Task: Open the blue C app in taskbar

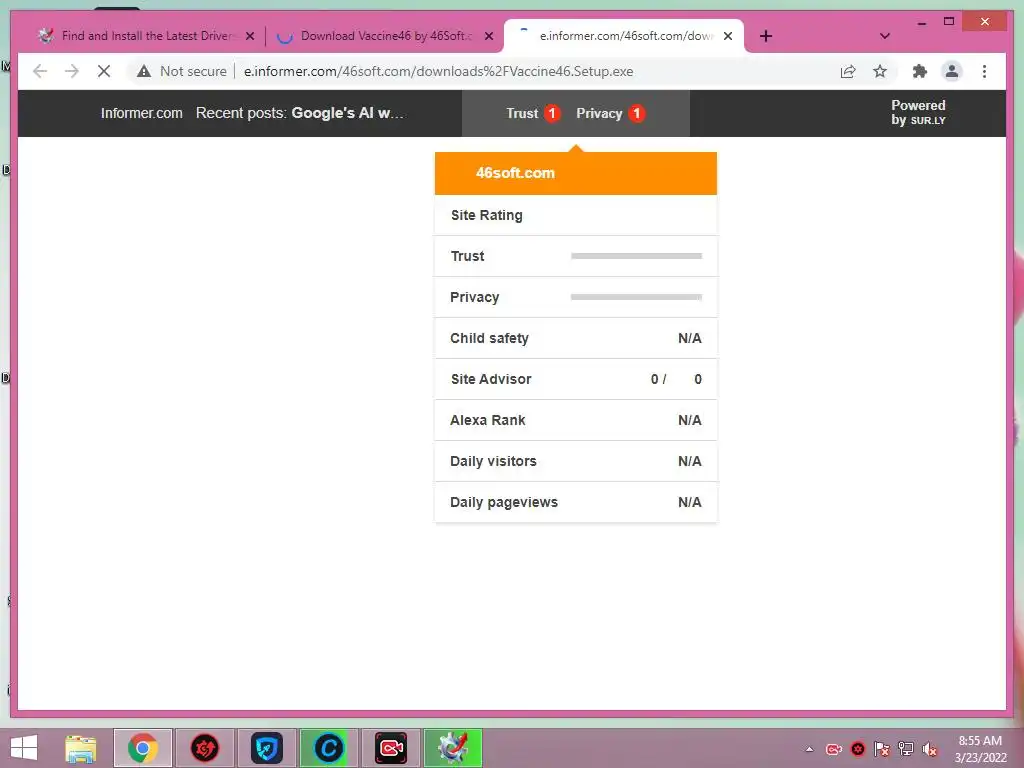Action: [328, 748]
